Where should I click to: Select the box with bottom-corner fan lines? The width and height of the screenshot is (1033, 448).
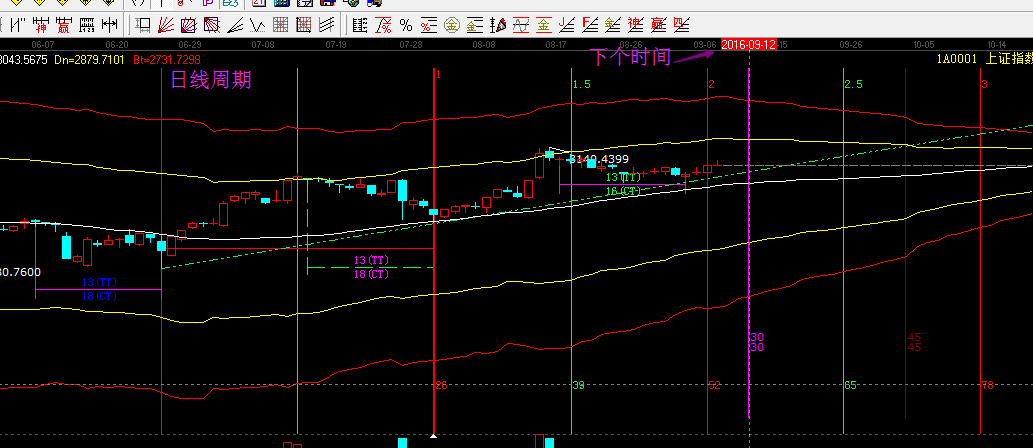pos(188,25)
